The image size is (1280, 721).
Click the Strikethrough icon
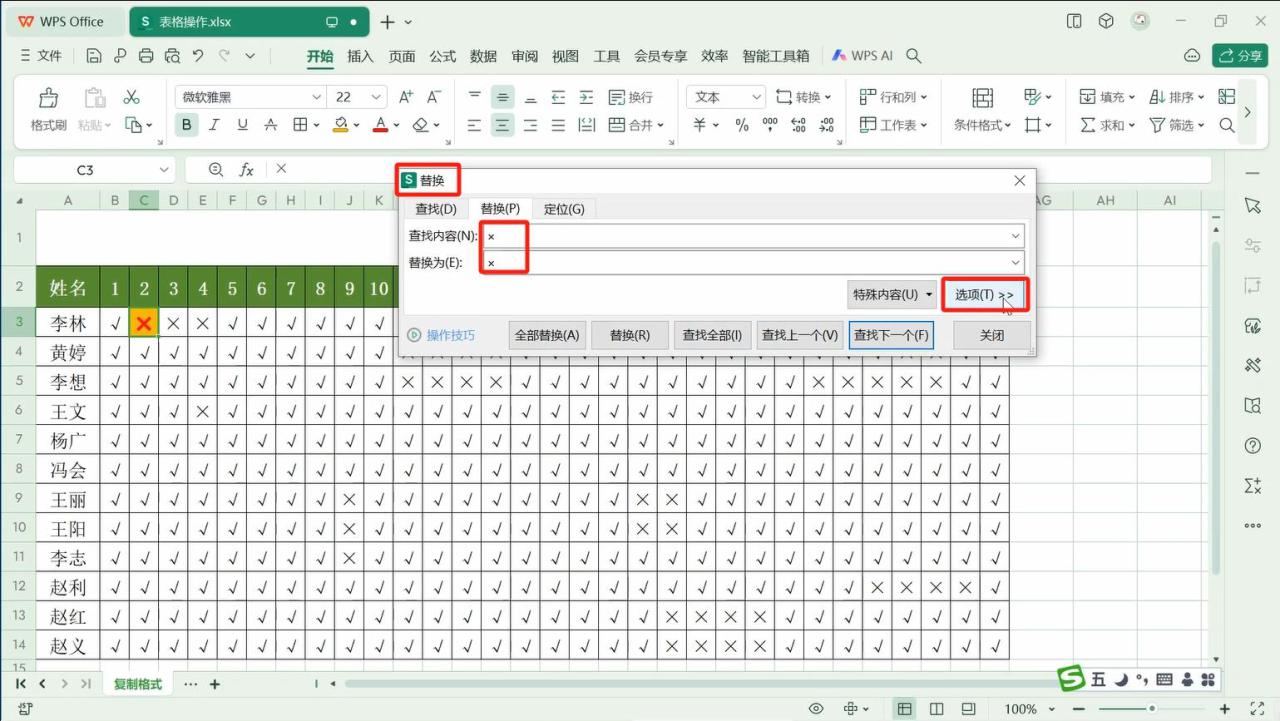click(x=270, y=125)
